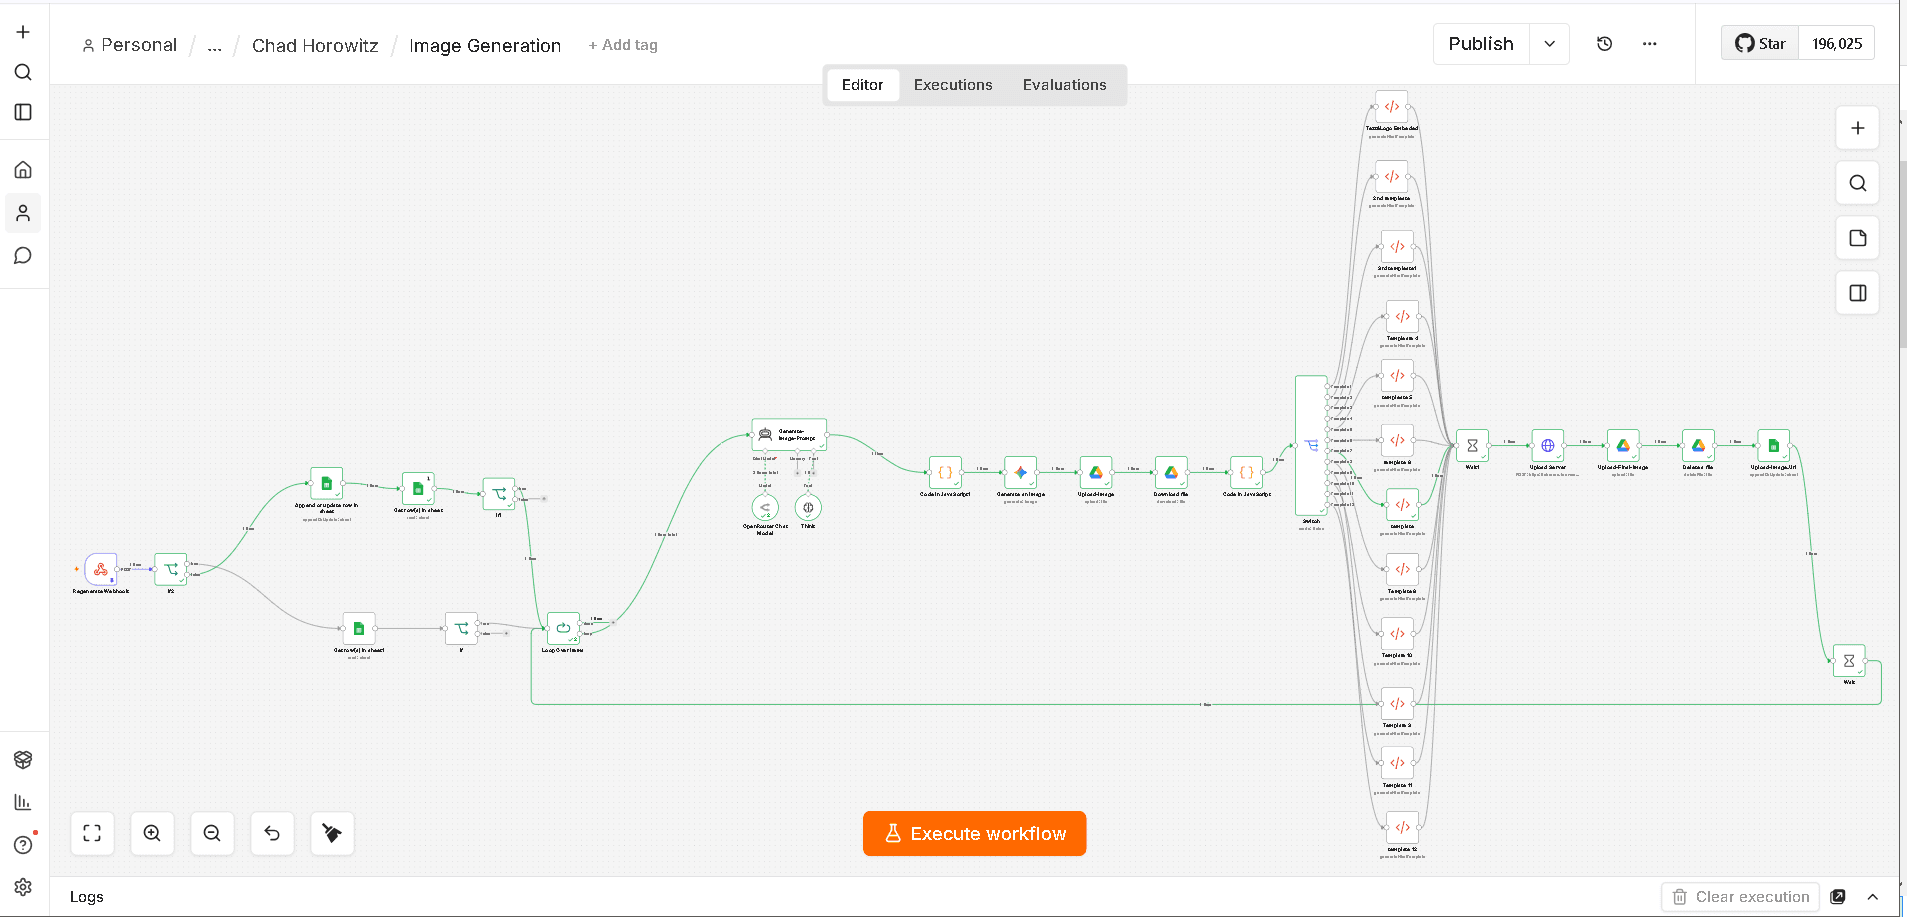Open the Personal project breadcrumb
1907x917 pixels.
pos(130,45)
